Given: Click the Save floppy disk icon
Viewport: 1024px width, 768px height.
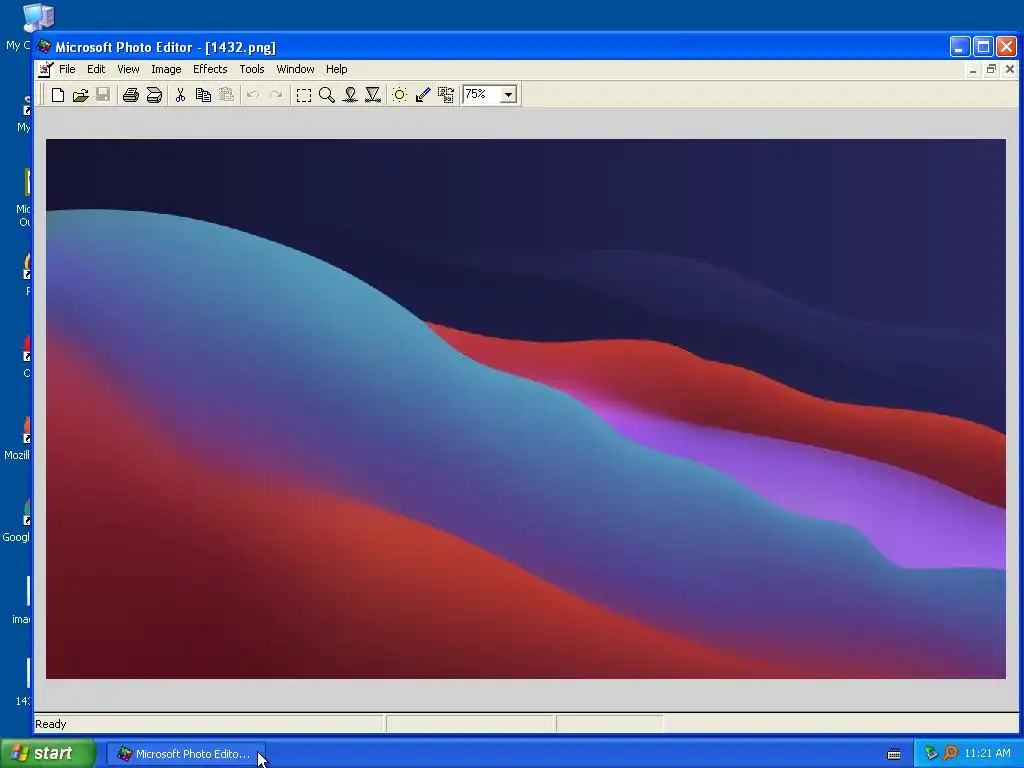Looking at the screenshot, I should pyautogui.click(x=103, y=95).
